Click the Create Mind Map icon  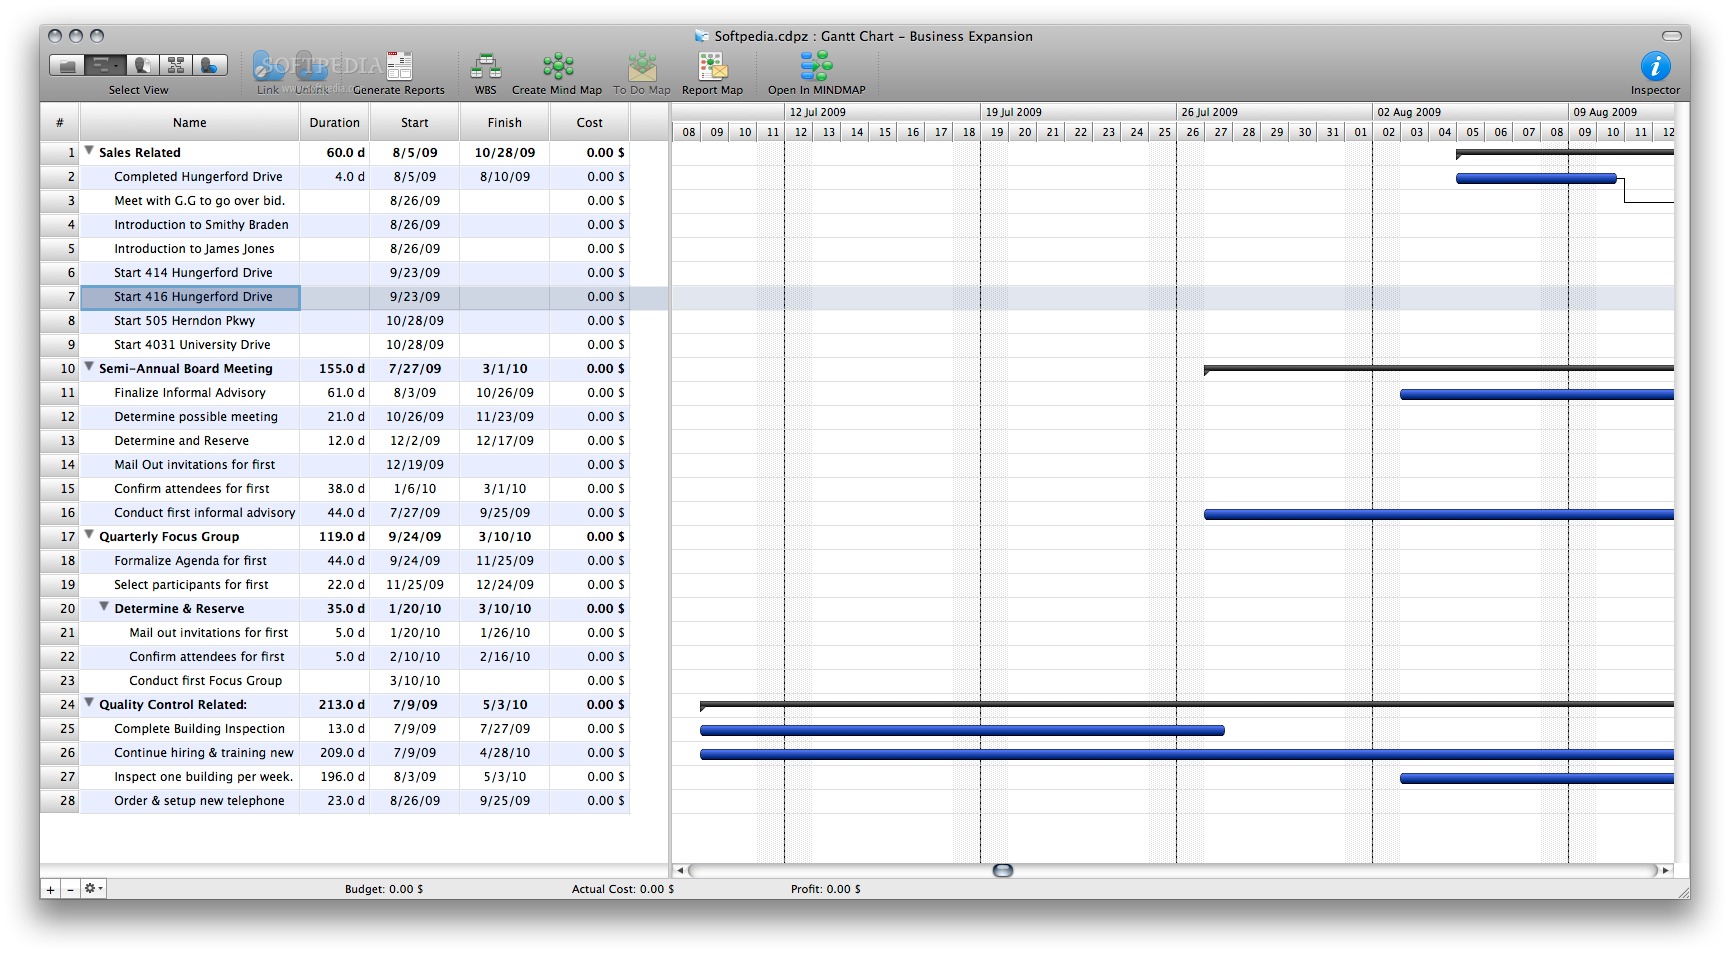coord(557,67)
